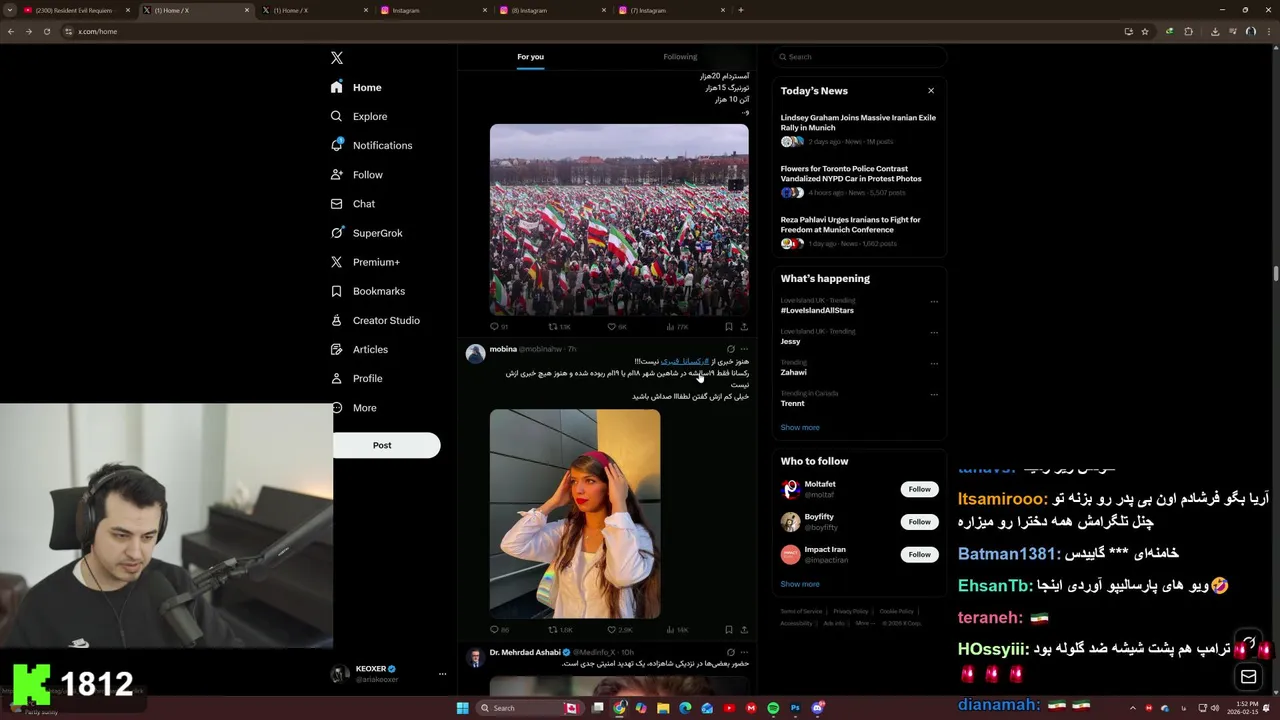This screenshot has width=1280, height=720.
Task: Open the Bookmarks icon
Action: [337, 291]
